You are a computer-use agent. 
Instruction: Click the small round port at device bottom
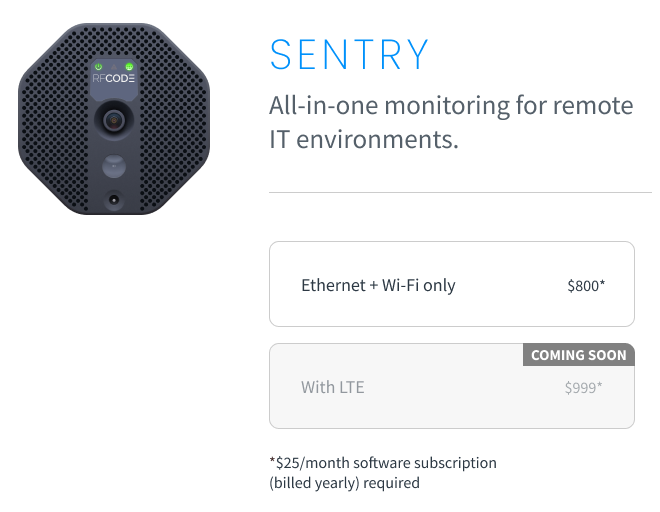point(114,200)
